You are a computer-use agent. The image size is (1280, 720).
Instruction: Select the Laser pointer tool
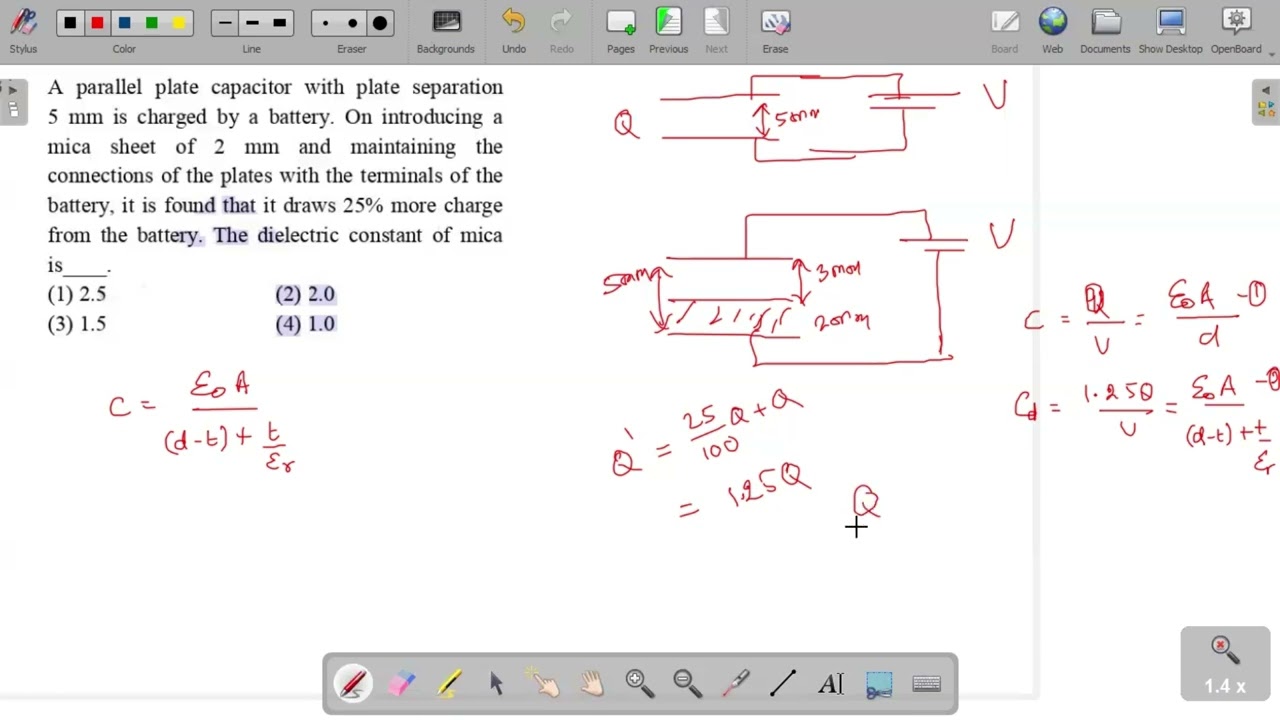[x=736, y=684]
